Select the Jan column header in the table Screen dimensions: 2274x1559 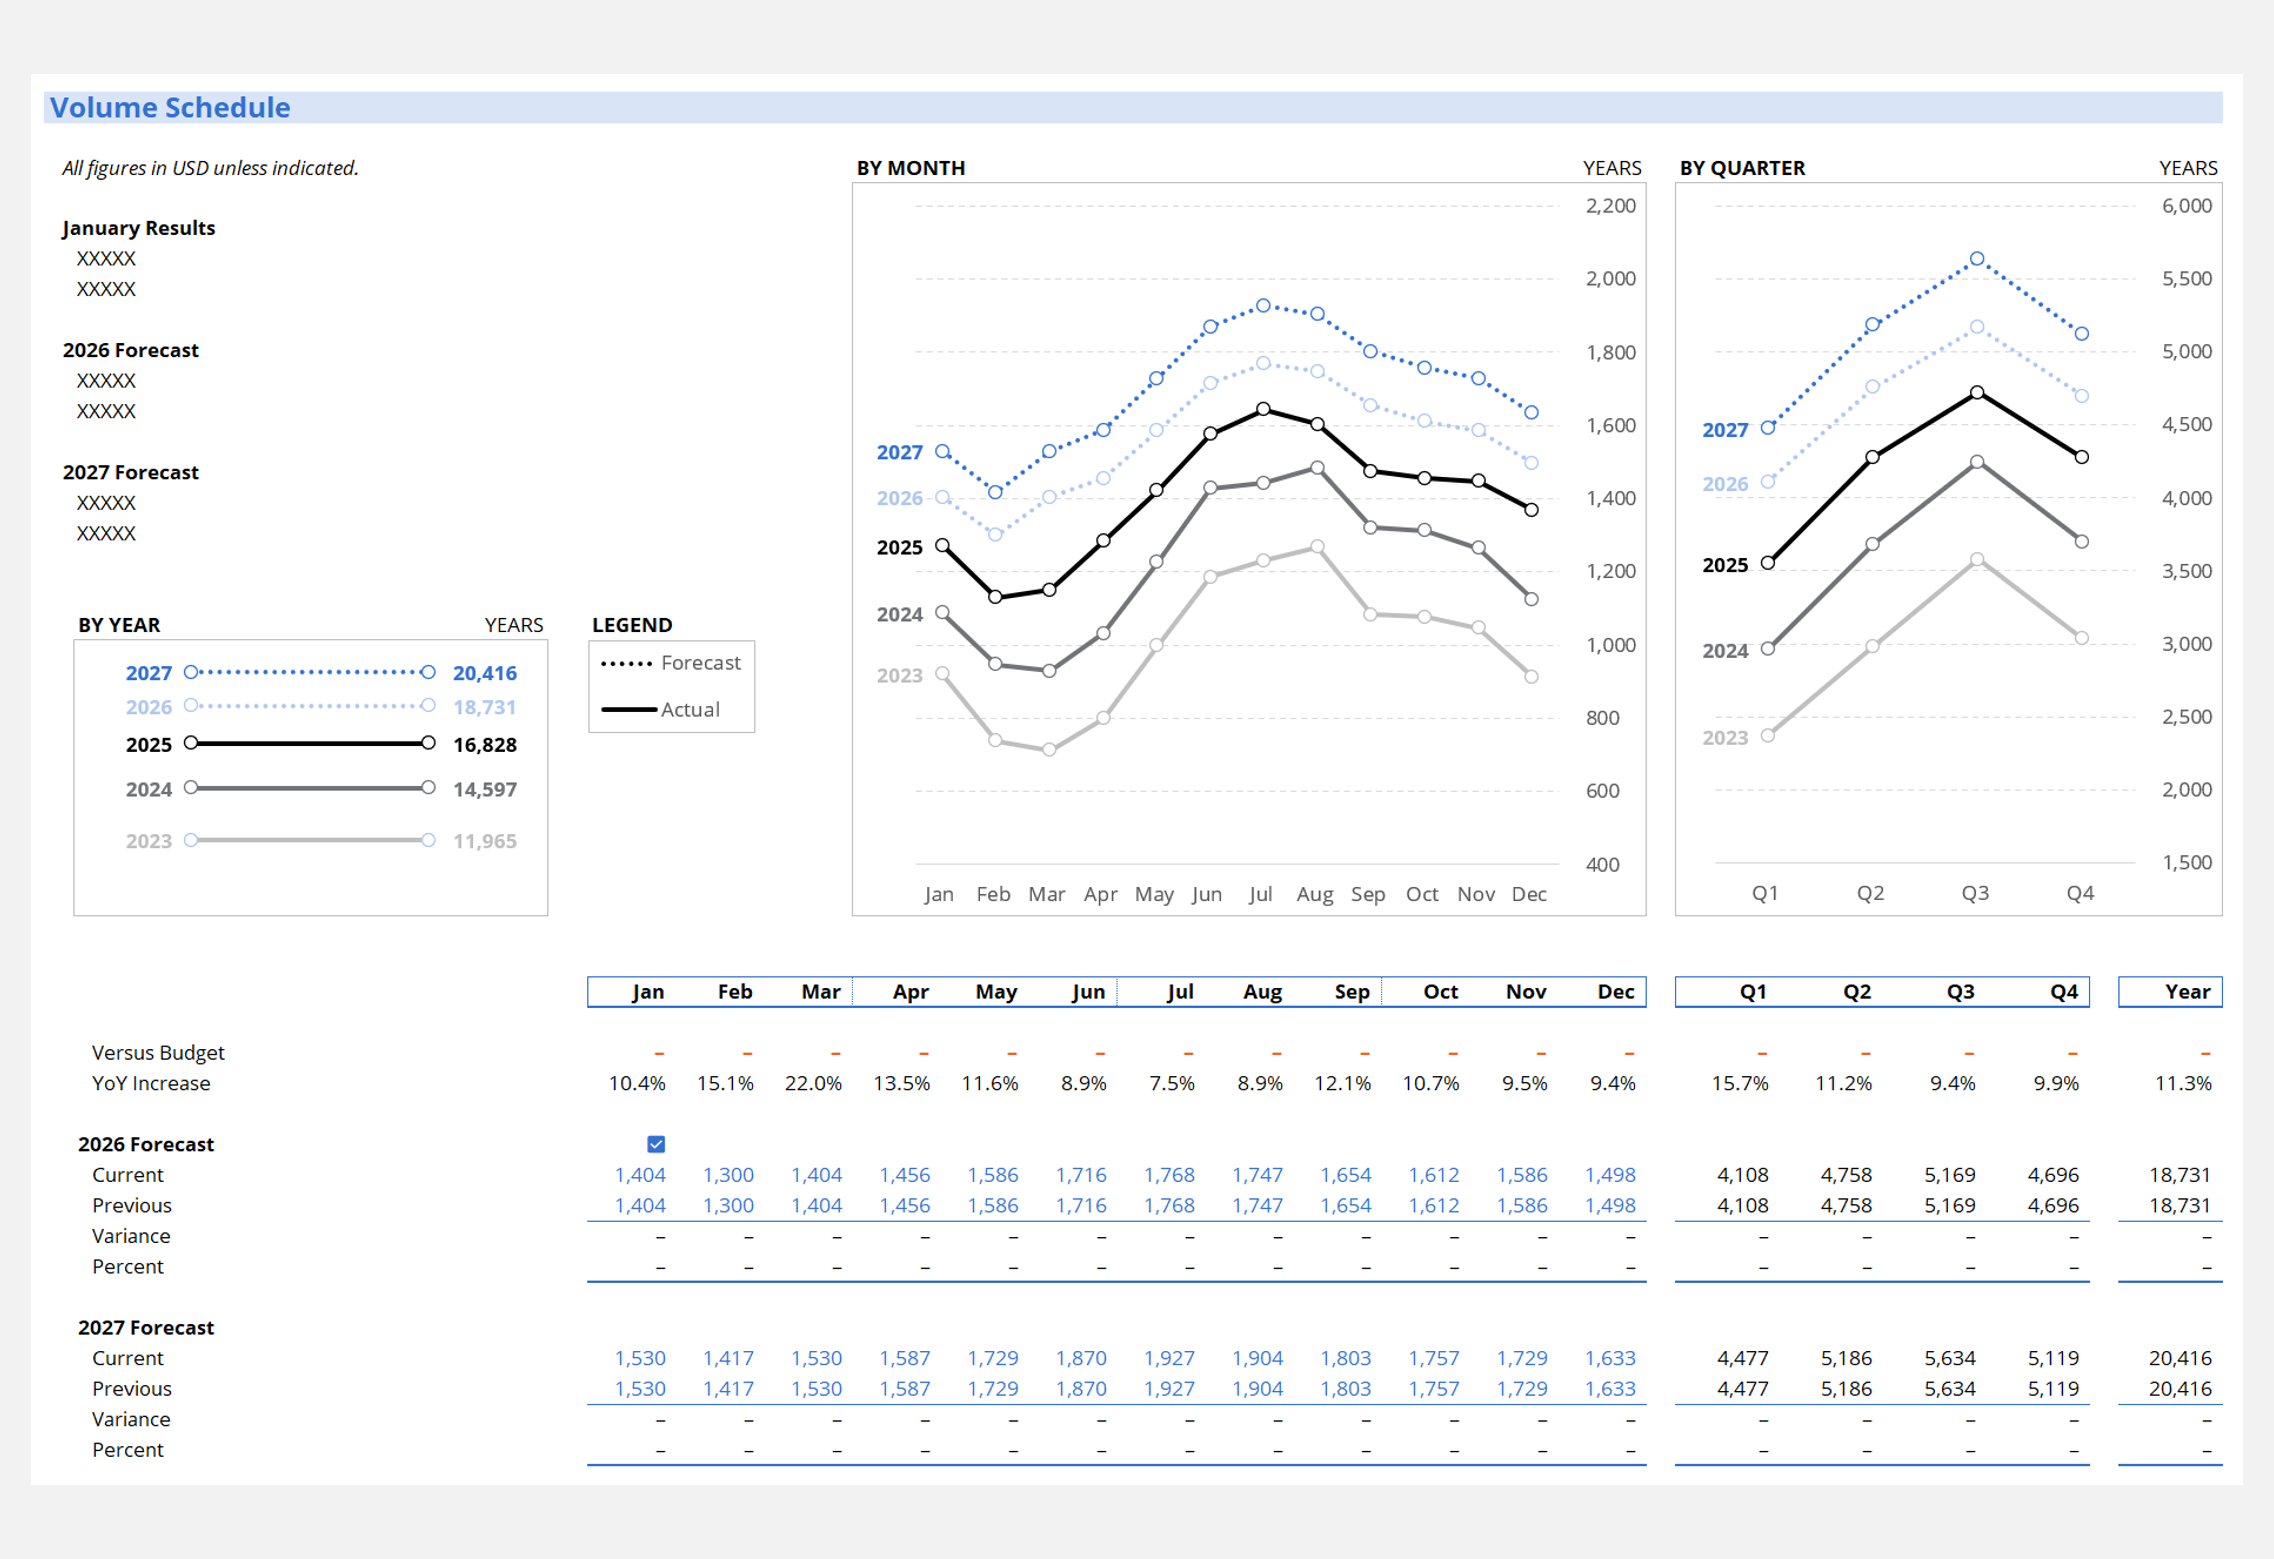coord(647,991)
